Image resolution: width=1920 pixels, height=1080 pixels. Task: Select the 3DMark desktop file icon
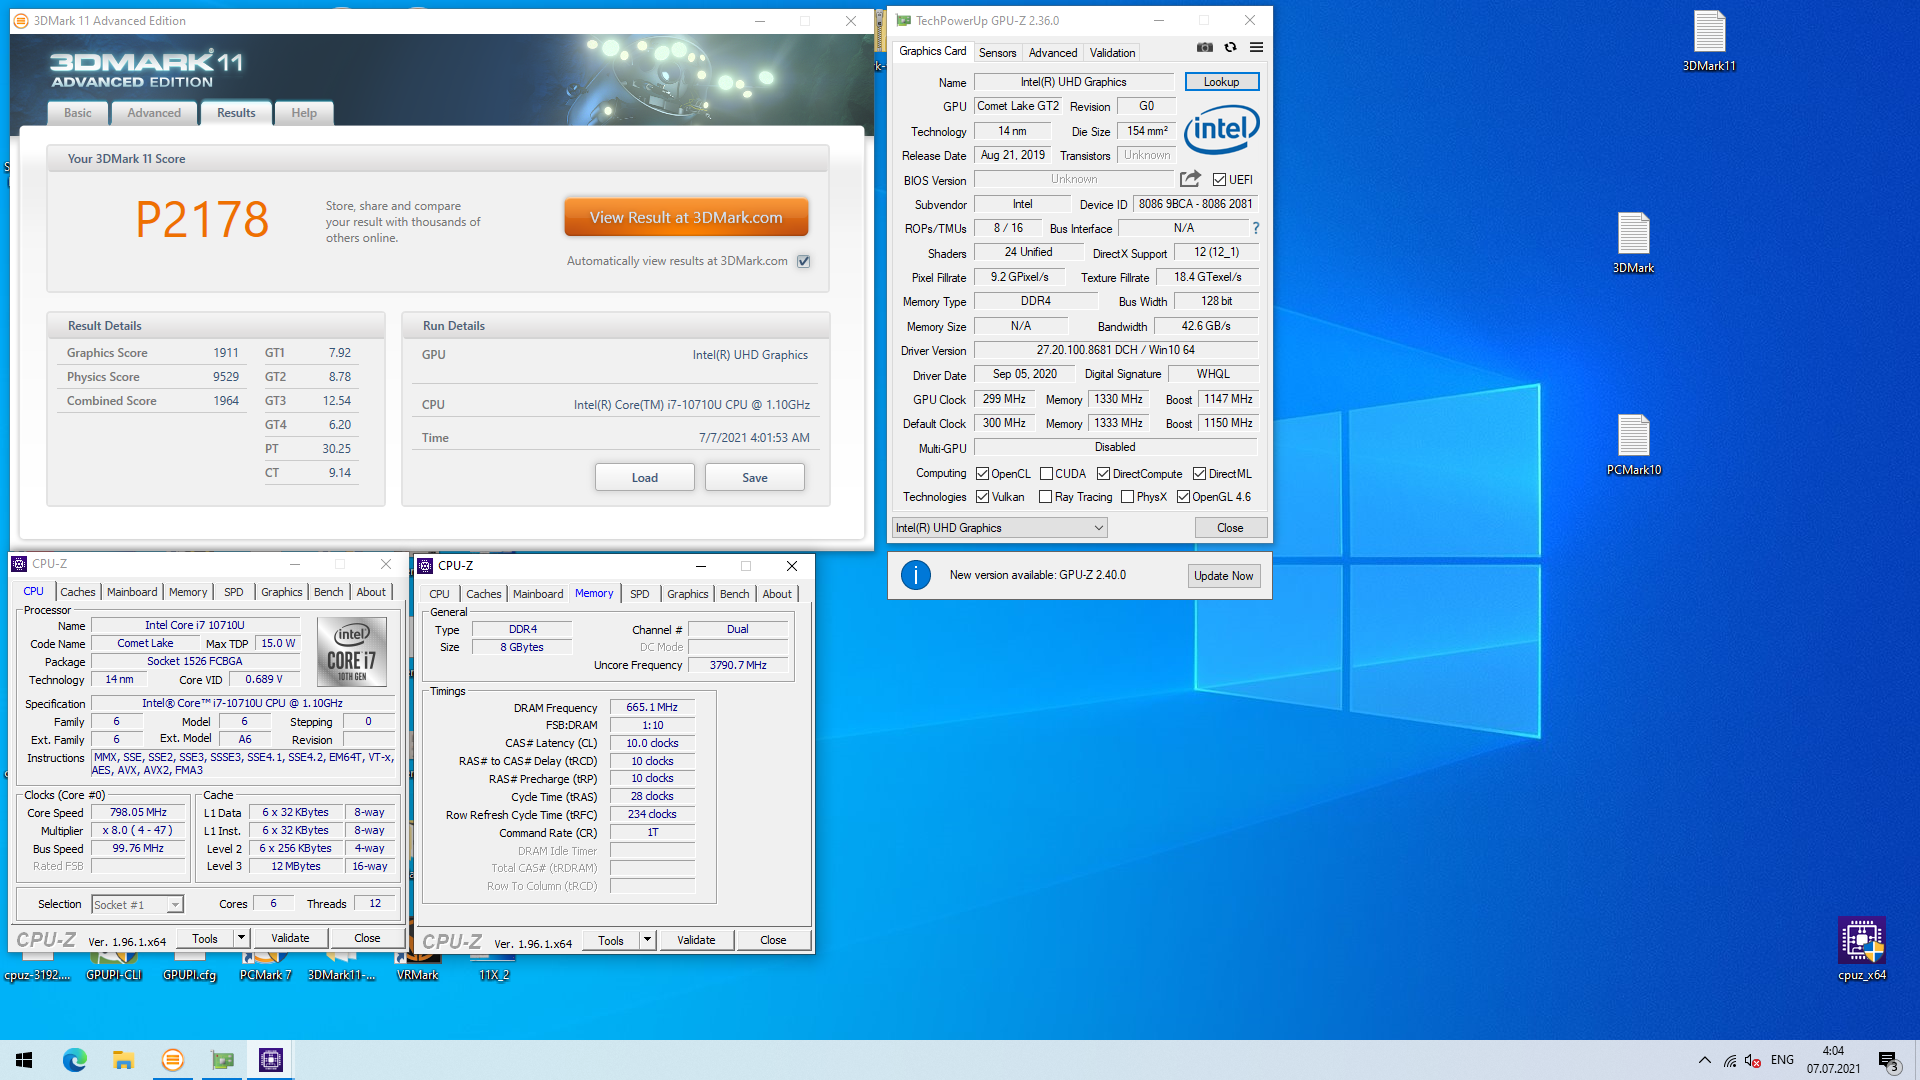pyautogui.click(x=1633, y=243)
